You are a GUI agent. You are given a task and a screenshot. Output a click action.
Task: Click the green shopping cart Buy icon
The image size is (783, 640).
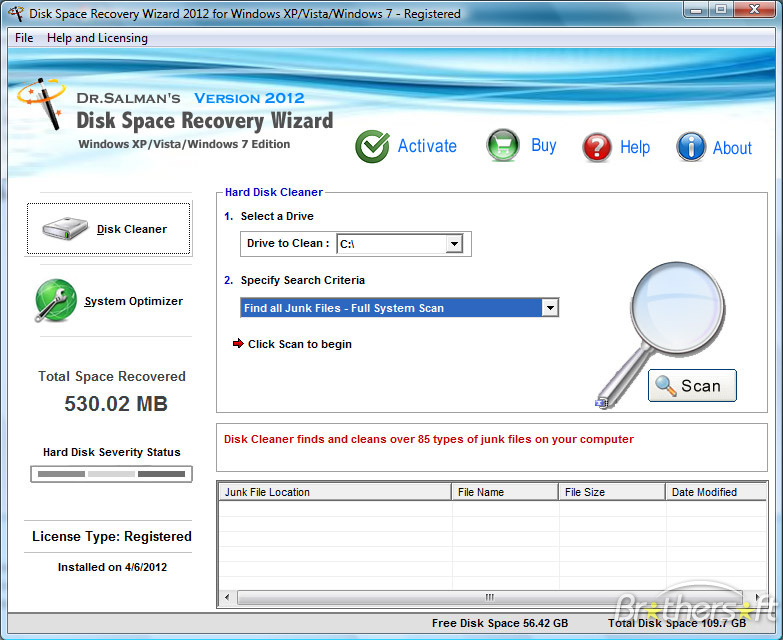(x=503, y=145)
